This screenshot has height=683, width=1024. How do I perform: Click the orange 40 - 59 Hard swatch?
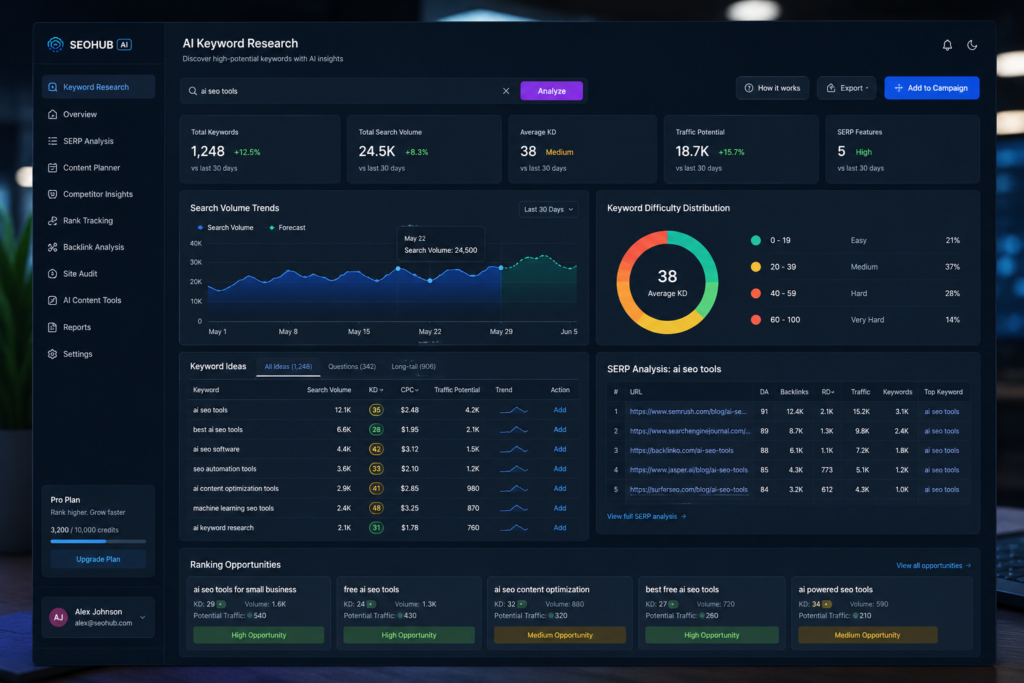(x=756, y=293)
